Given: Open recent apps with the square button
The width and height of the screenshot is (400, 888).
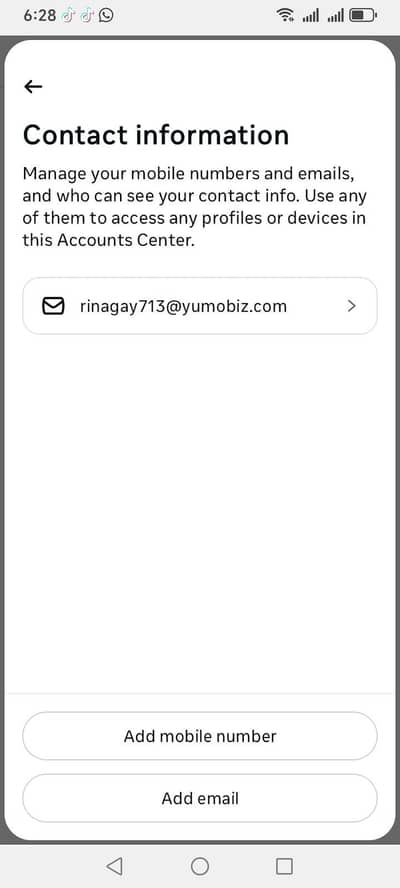Looking at the screenshot, I should 284,866.
